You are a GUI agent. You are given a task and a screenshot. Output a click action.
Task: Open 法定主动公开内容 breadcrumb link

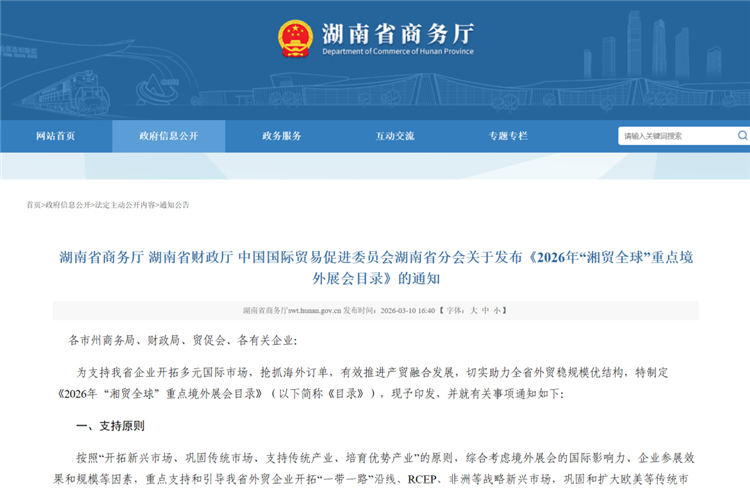125,205
